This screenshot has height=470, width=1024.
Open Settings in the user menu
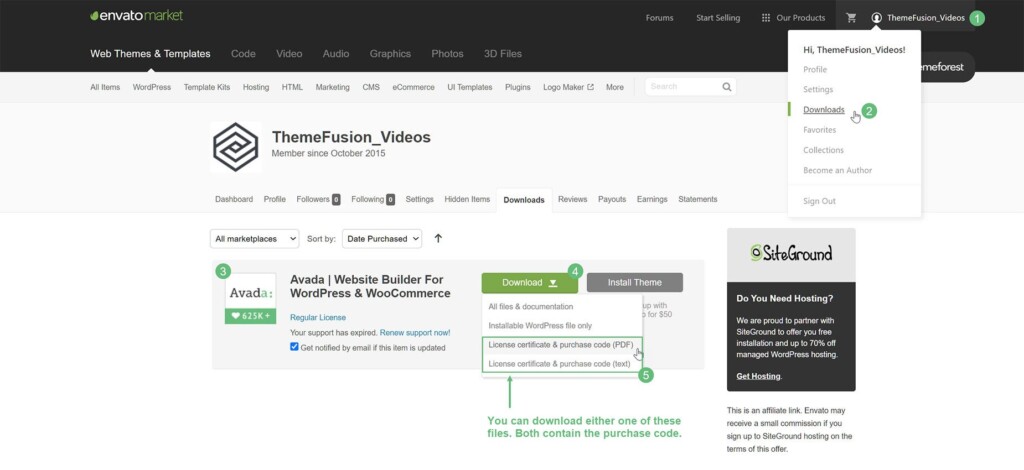(x=818, y=89)
